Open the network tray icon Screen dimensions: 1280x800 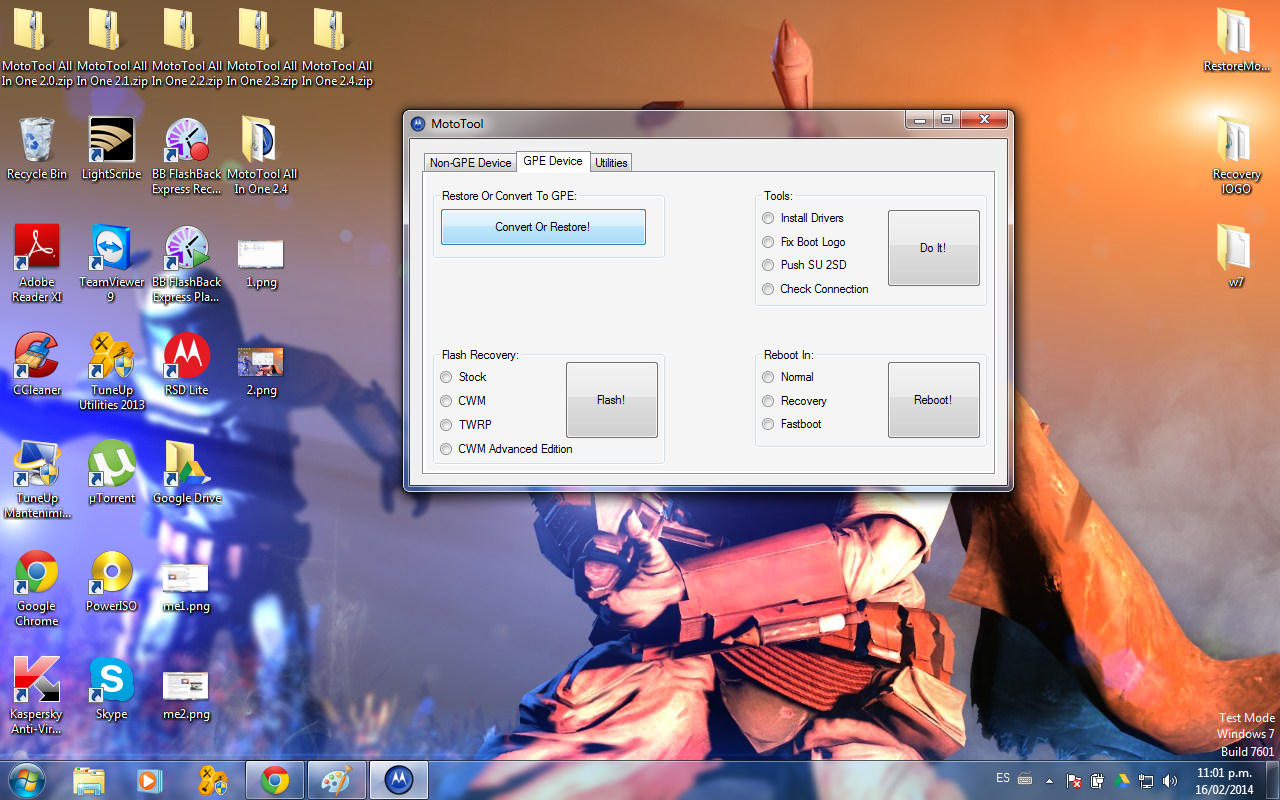pos(1146,780)
